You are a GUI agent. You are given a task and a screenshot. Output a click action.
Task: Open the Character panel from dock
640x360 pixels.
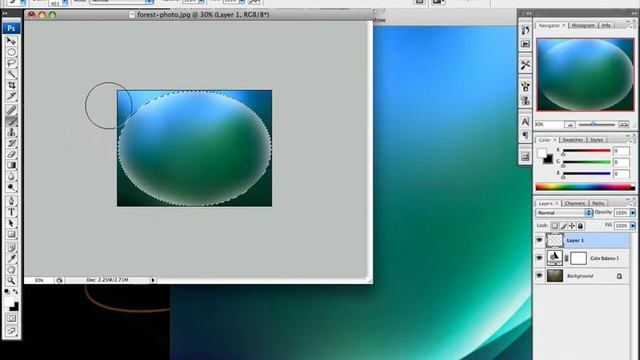[525, 122]
